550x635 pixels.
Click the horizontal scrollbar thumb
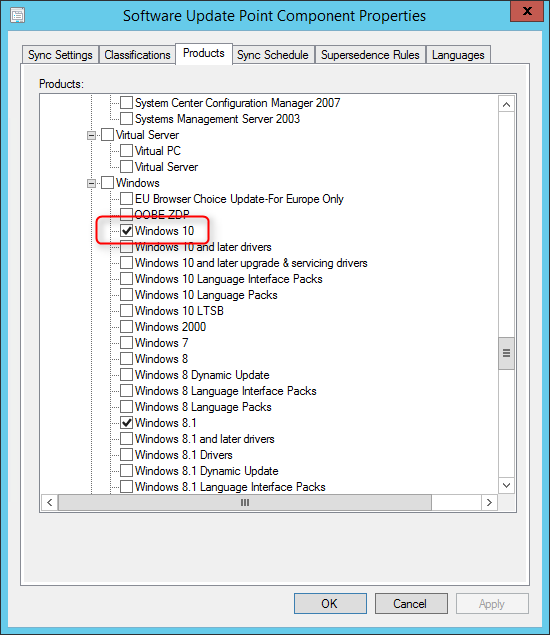point(245,503)
